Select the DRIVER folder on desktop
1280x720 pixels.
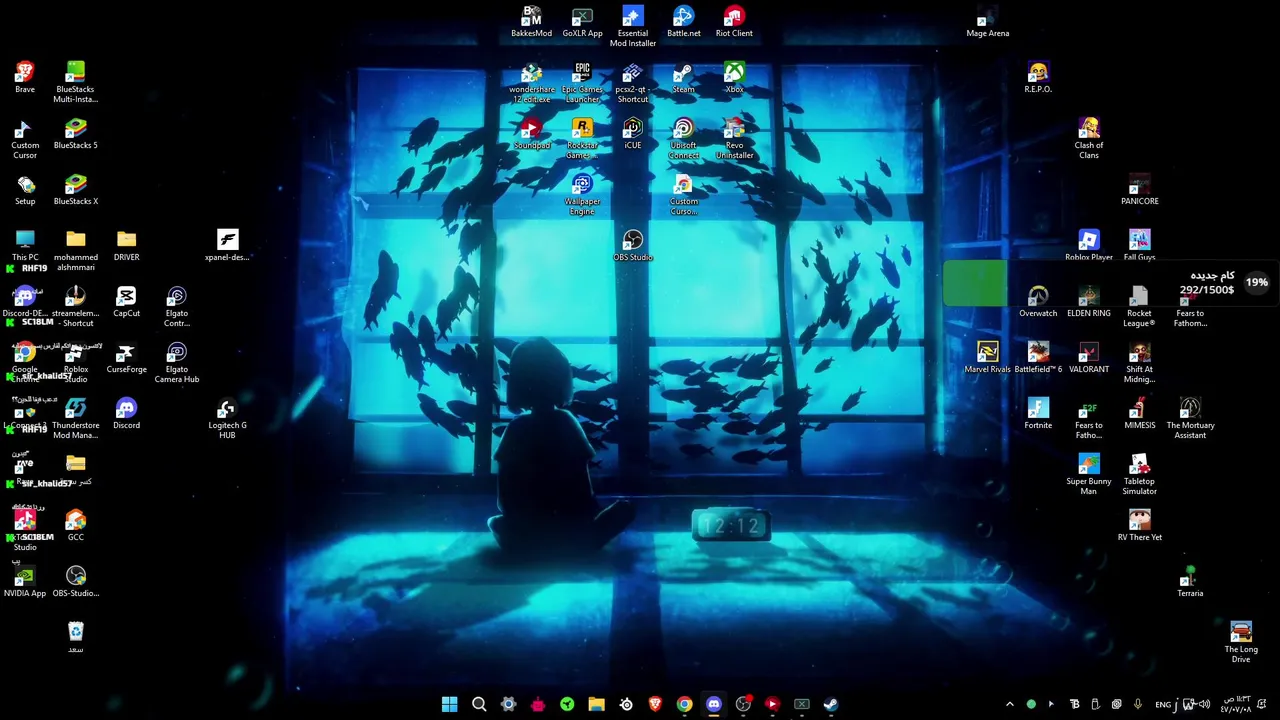point(126,246)
